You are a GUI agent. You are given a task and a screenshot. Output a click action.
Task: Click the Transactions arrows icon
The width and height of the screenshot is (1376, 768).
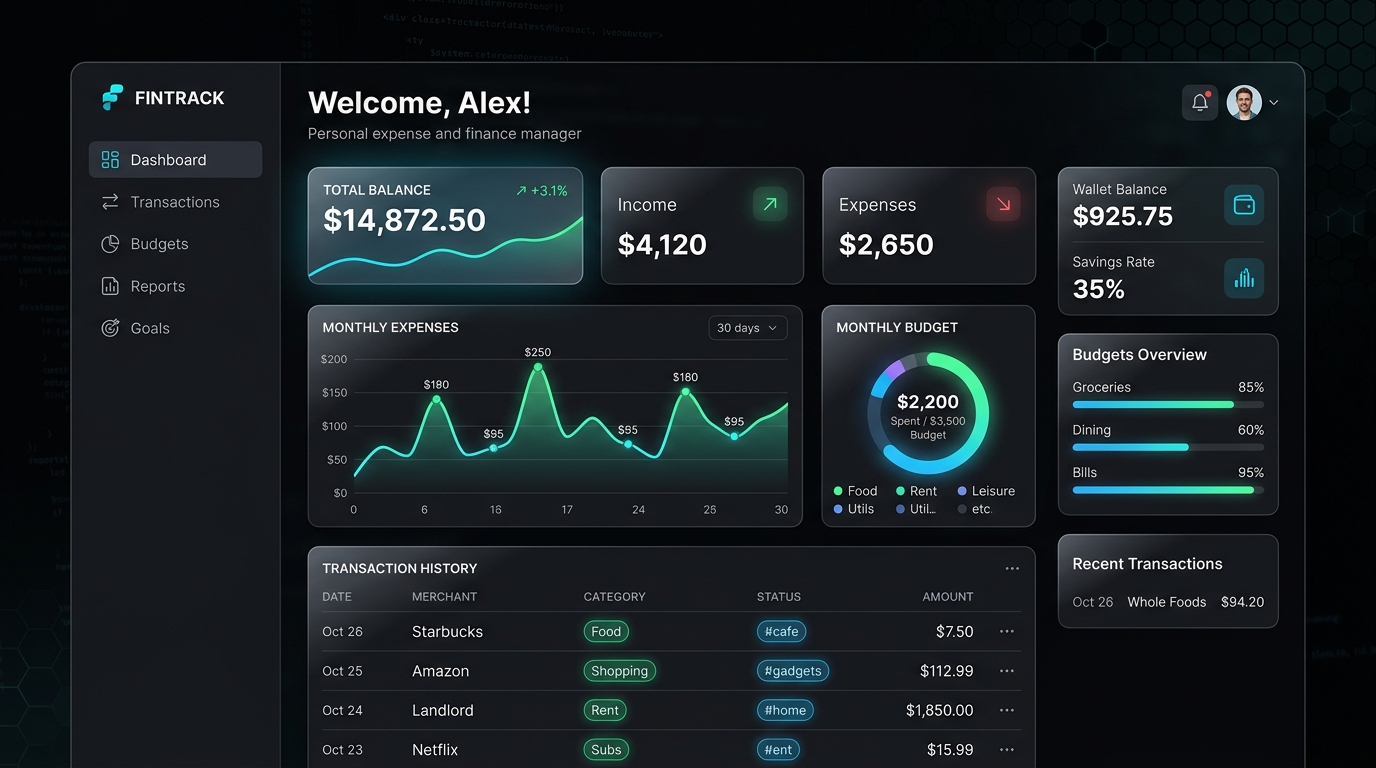[110, 202]
